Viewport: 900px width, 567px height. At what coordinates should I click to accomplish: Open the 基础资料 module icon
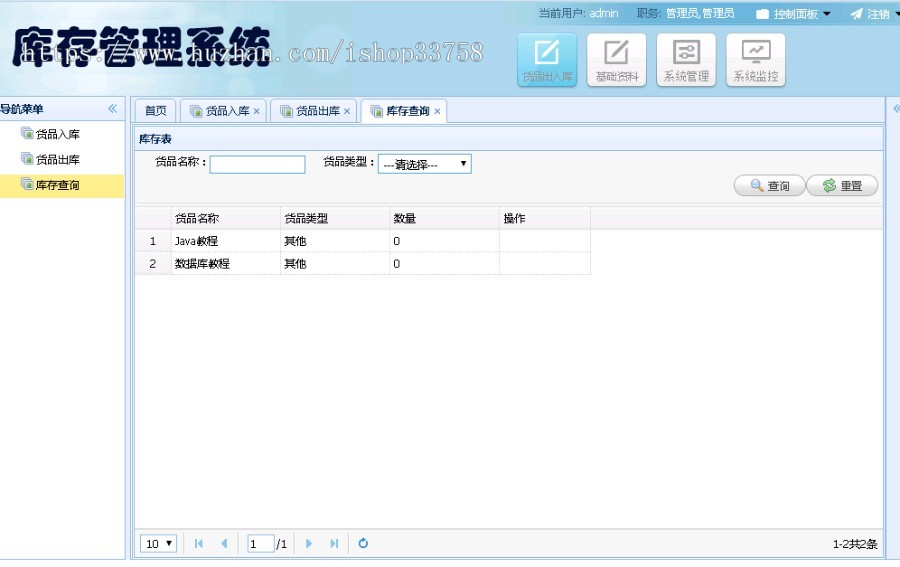tap(616, 60)
